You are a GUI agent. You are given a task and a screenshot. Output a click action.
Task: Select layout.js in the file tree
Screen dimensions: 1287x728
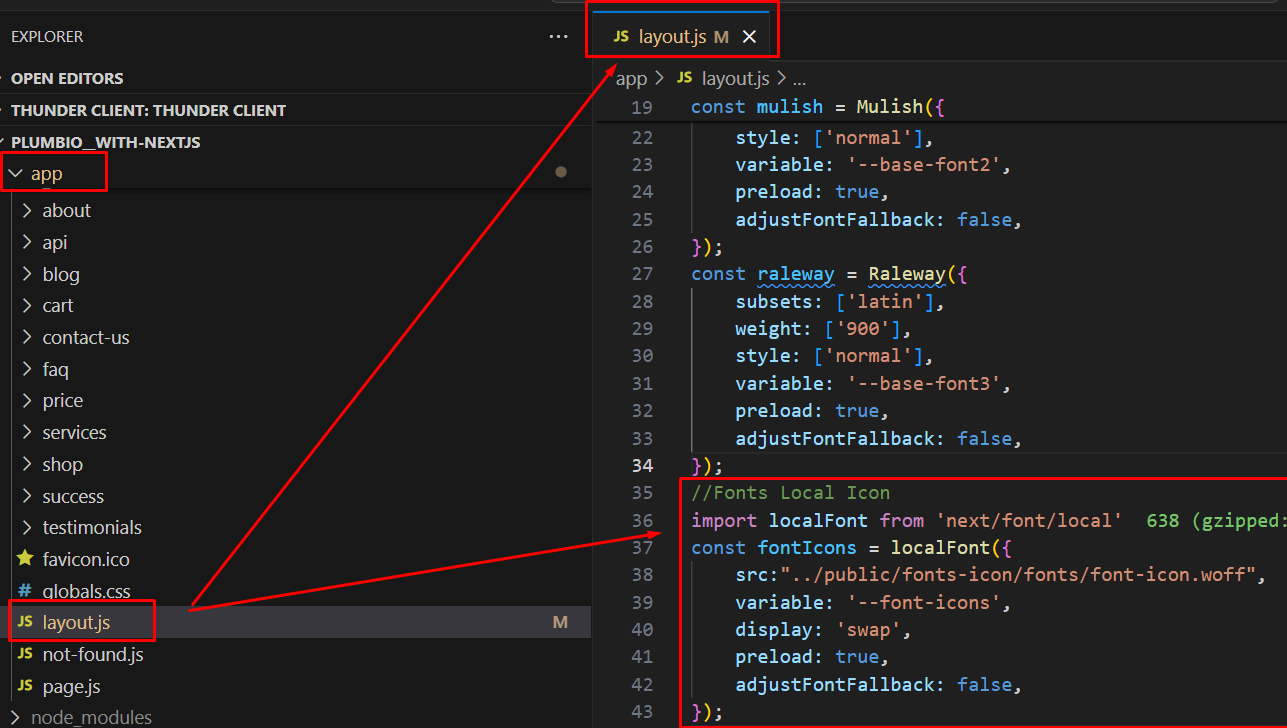[76, 622]
